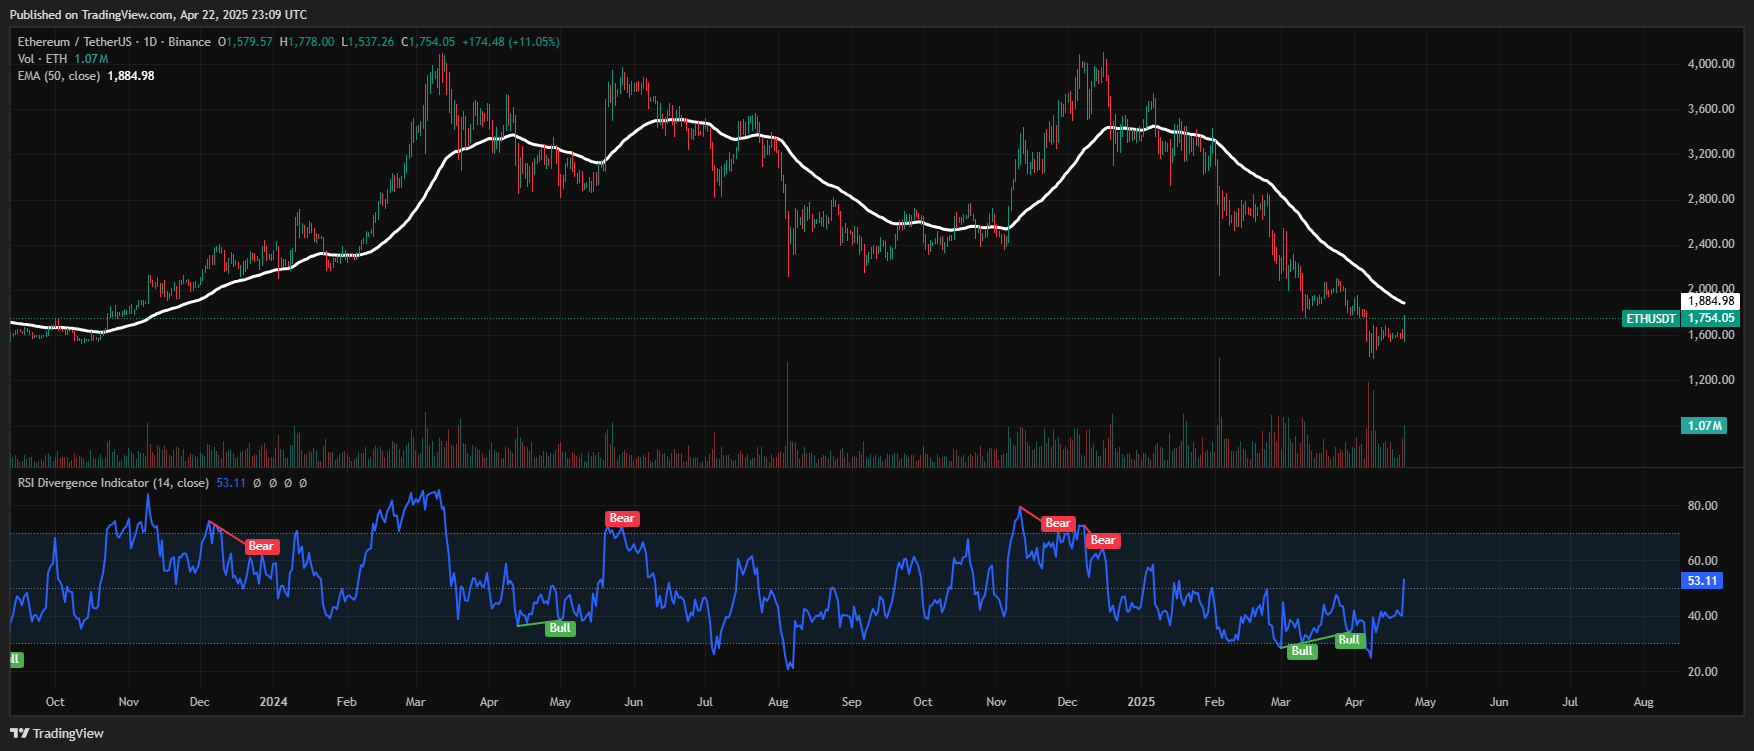Click the 80.00 level on the RSI axis
The width and height of the screenshot is (1754, 751).
point(1703,506)
